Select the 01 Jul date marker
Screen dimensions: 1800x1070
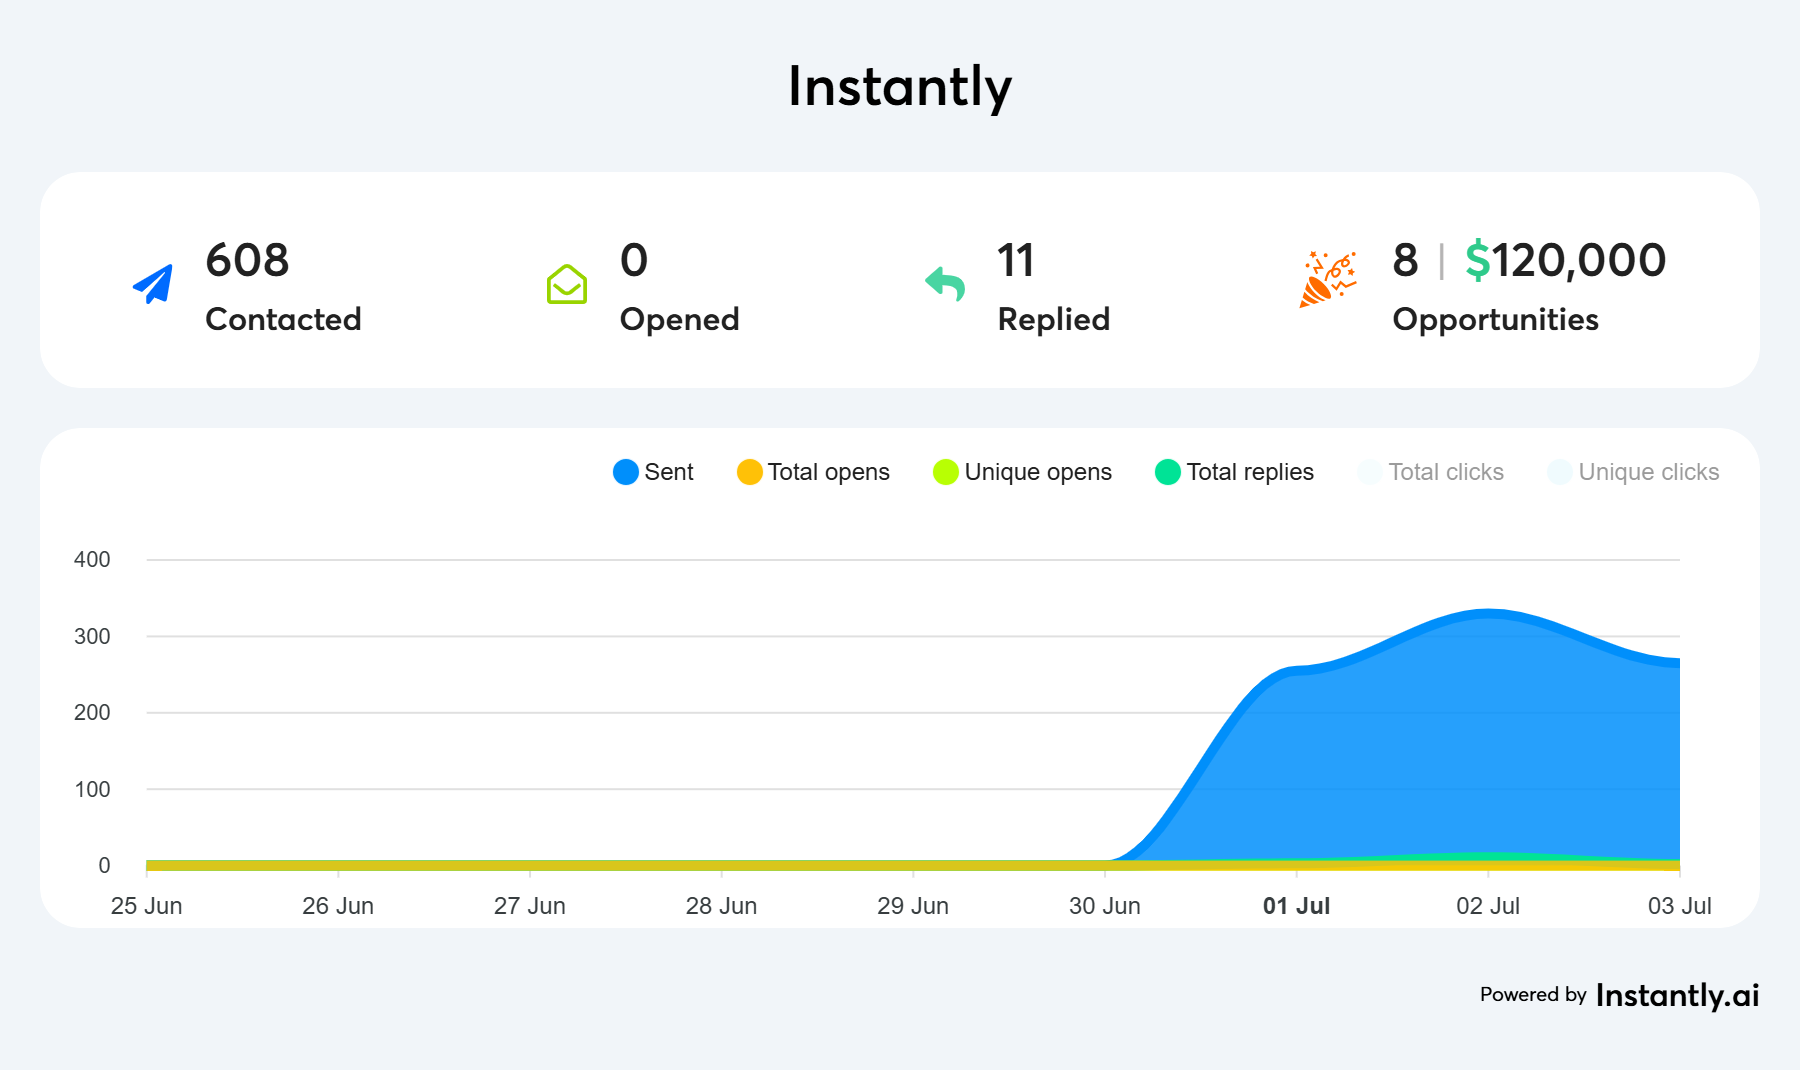coord(1296,906)
